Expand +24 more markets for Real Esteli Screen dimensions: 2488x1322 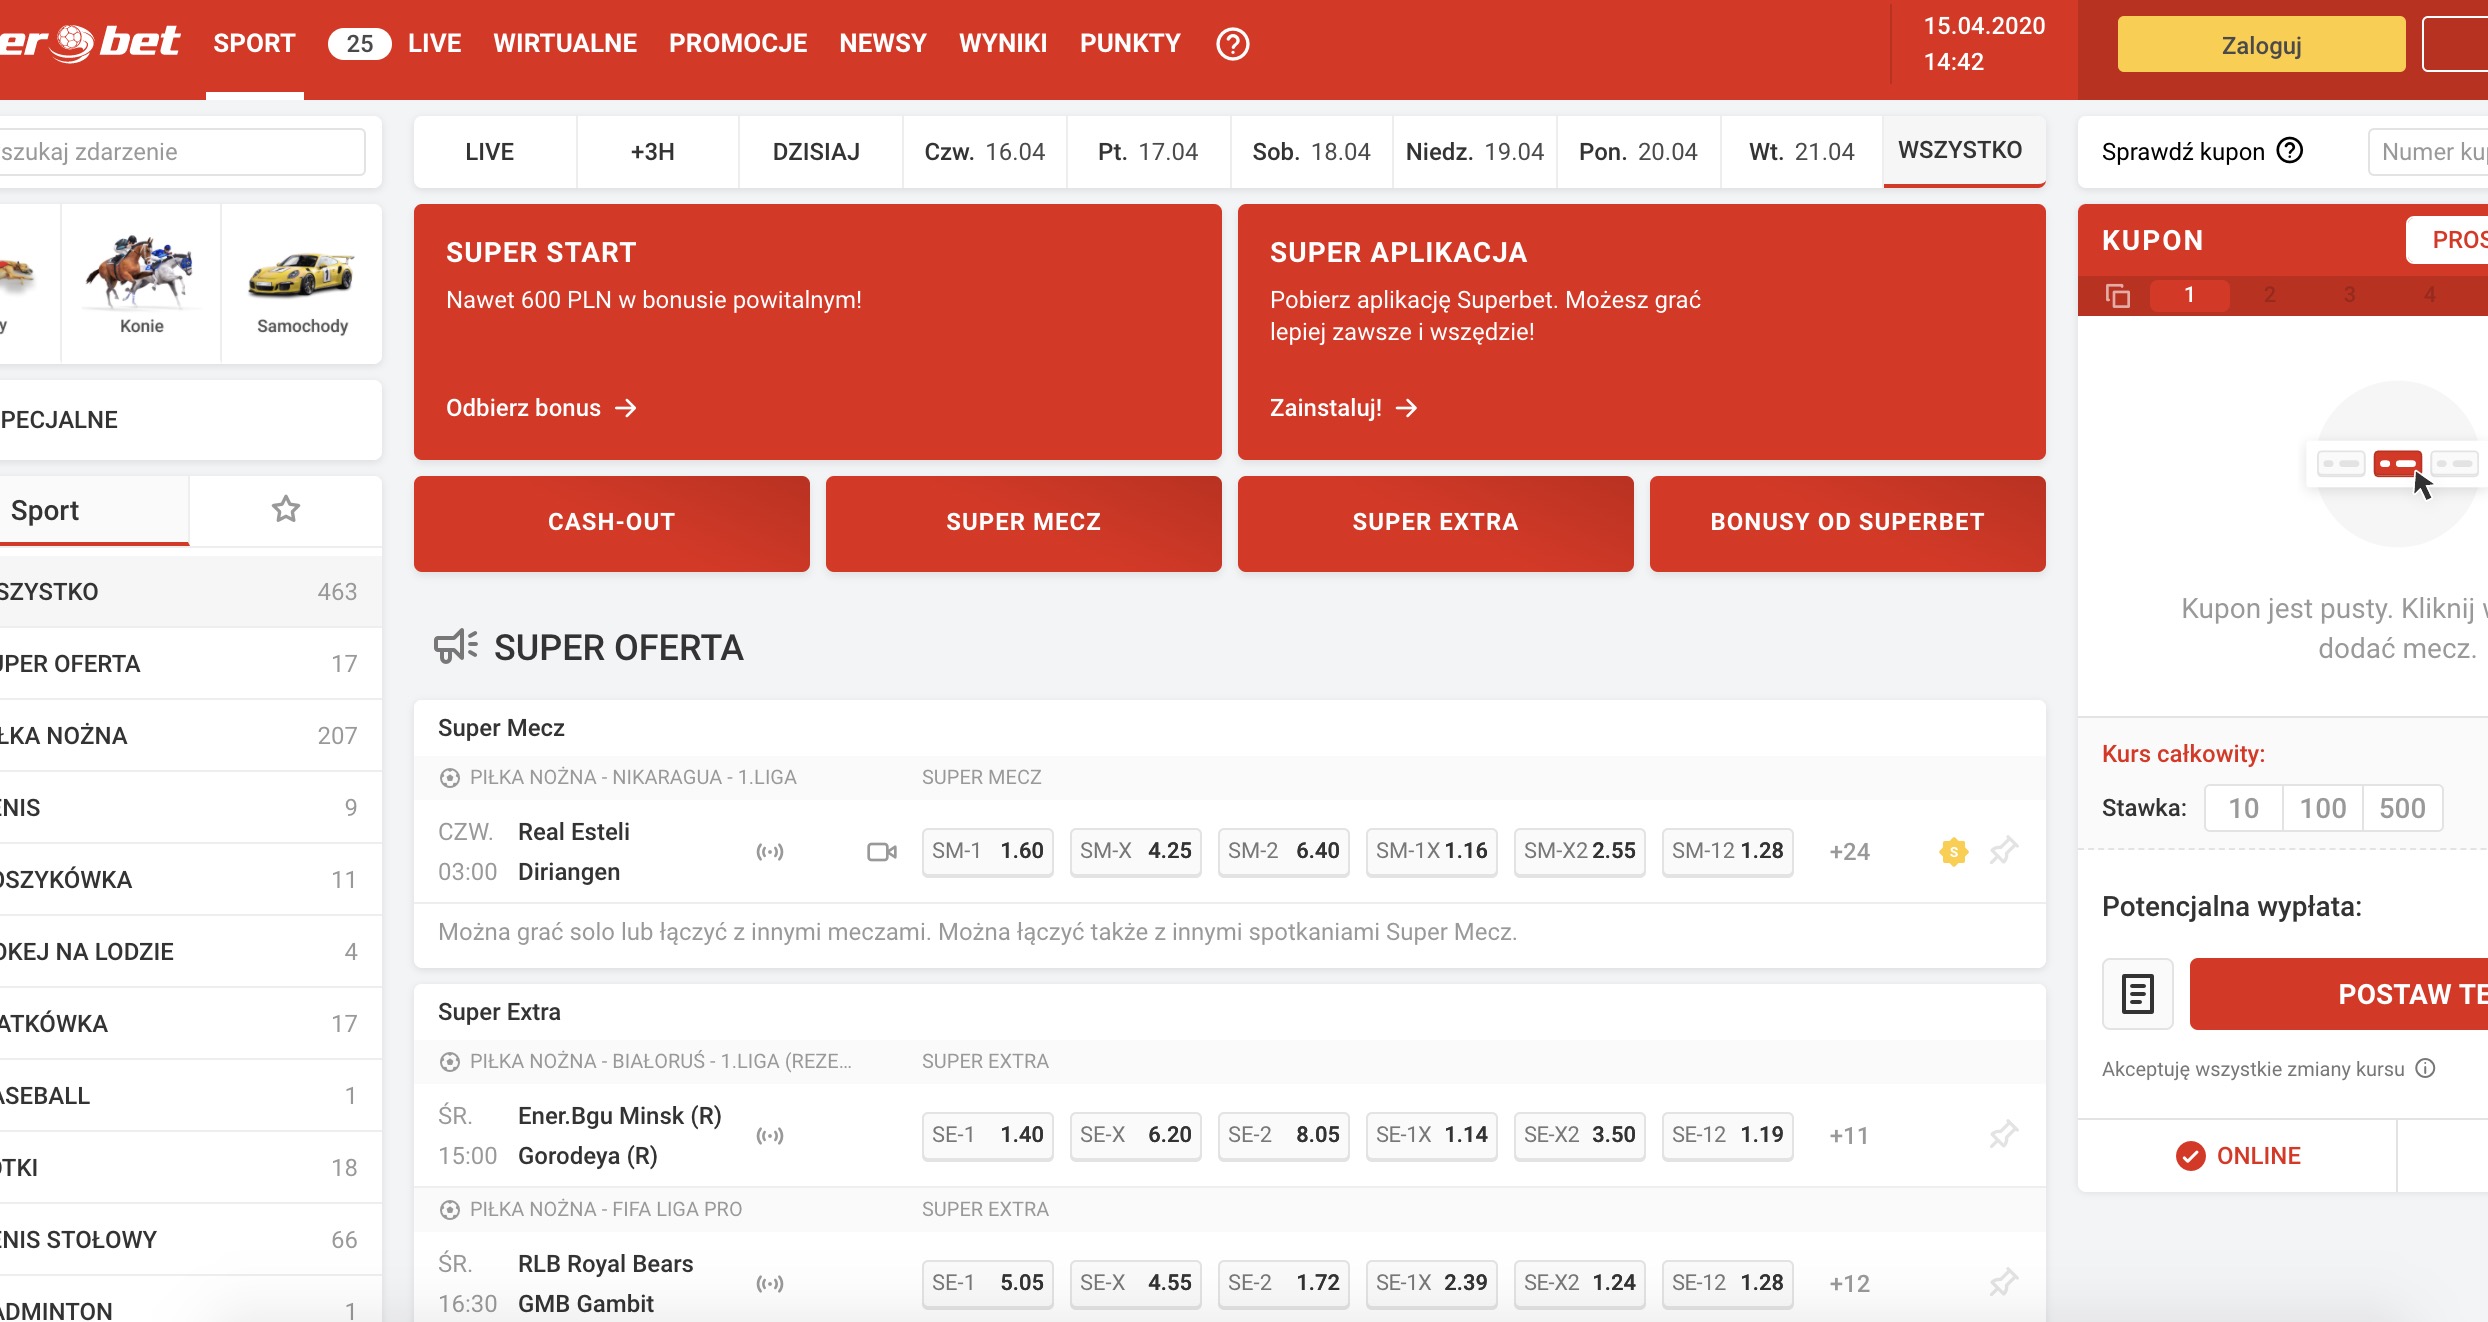pos(1849,852)
